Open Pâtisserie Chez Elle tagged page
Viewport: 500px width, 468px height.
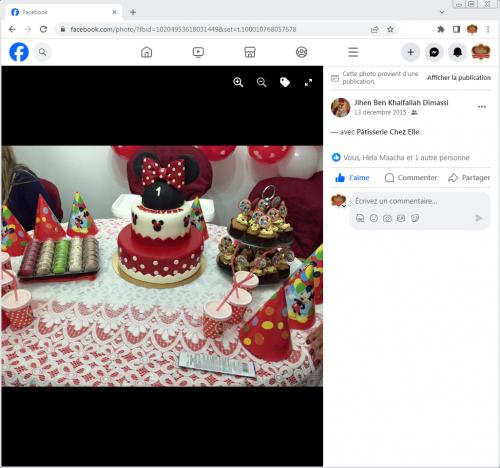(x=388, y=132)
